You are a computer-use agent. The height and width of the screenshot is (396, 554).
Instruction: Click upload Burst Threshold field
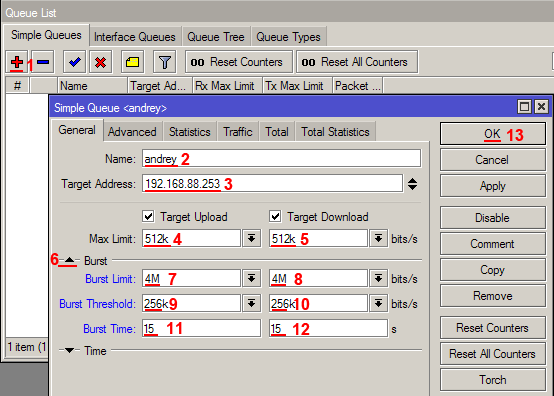(191, 303)
